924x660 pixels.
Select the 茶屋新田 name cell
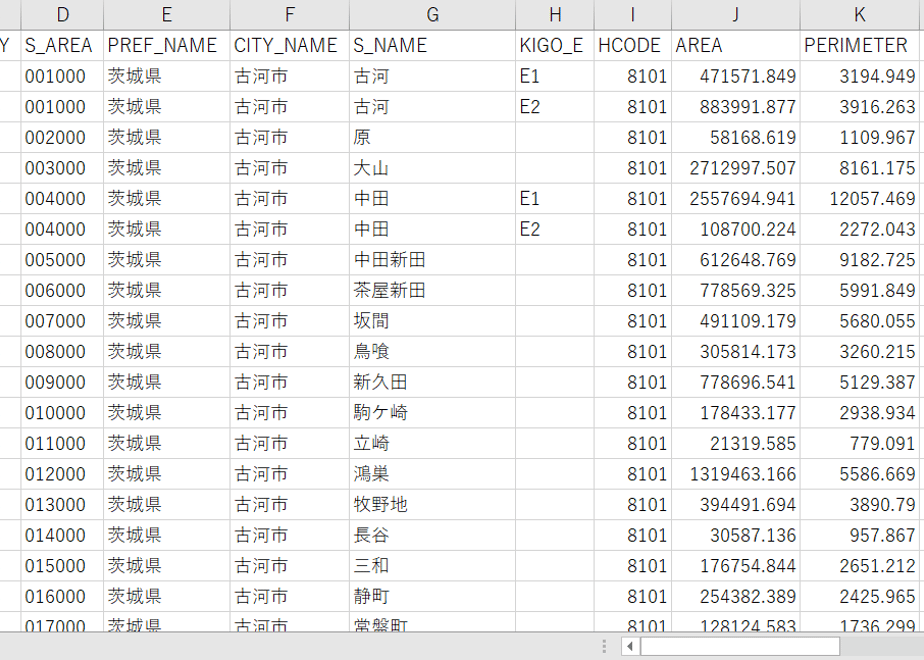click(x=433, y=291)
